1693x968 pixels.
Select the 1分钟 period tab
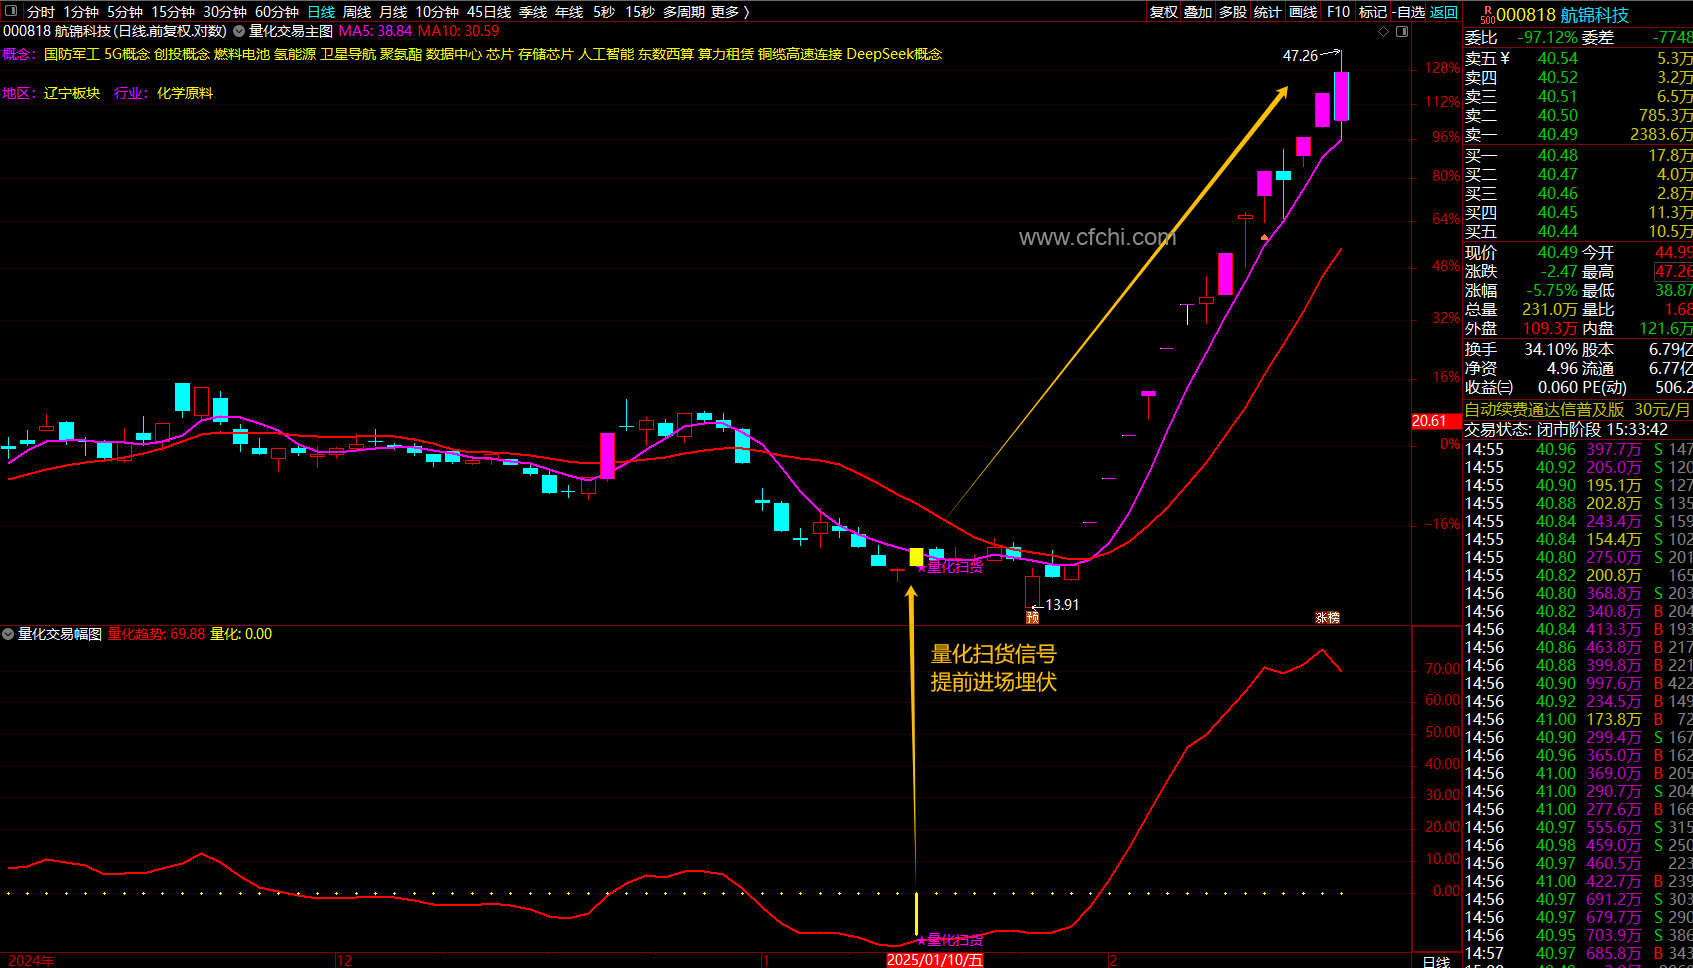pyautogui.click(x=81, y=12)
